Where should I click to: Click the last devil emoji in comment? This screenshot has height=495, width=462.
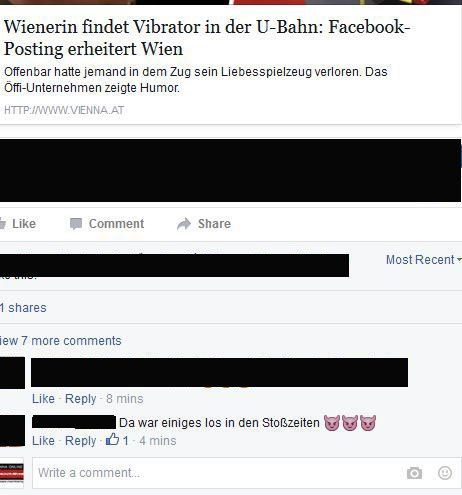click(368, 423)
